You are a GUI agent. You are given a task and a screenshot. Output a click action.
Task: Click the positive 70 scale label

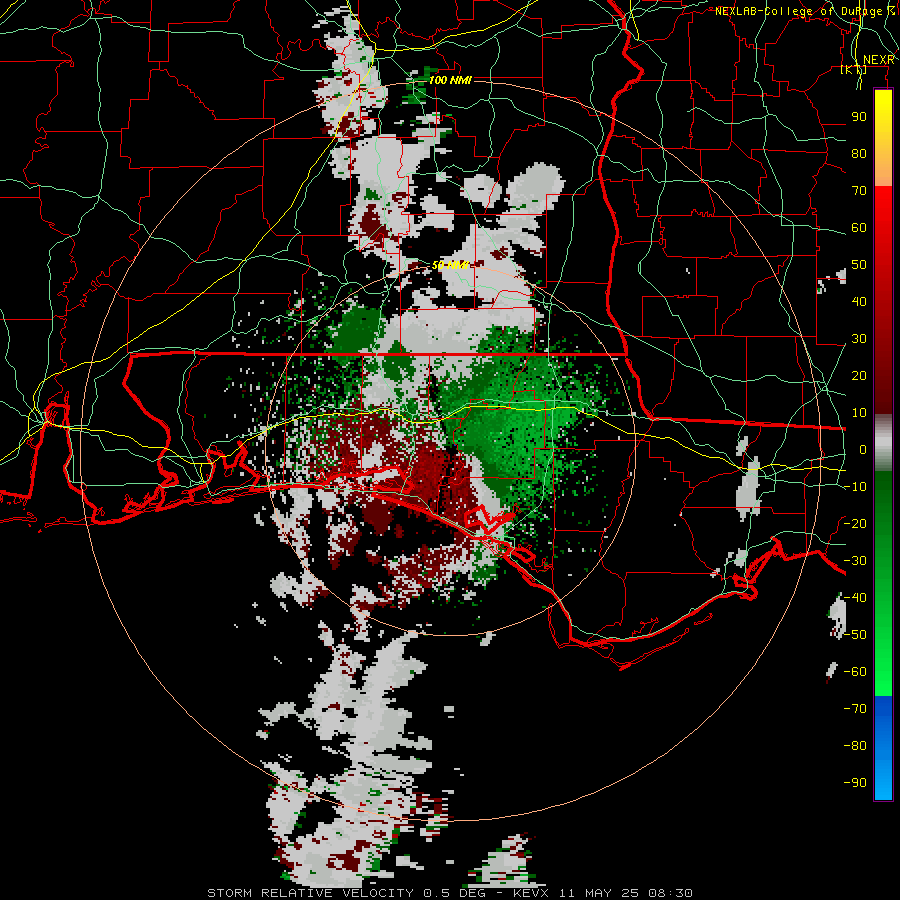[x=859, y=191]
